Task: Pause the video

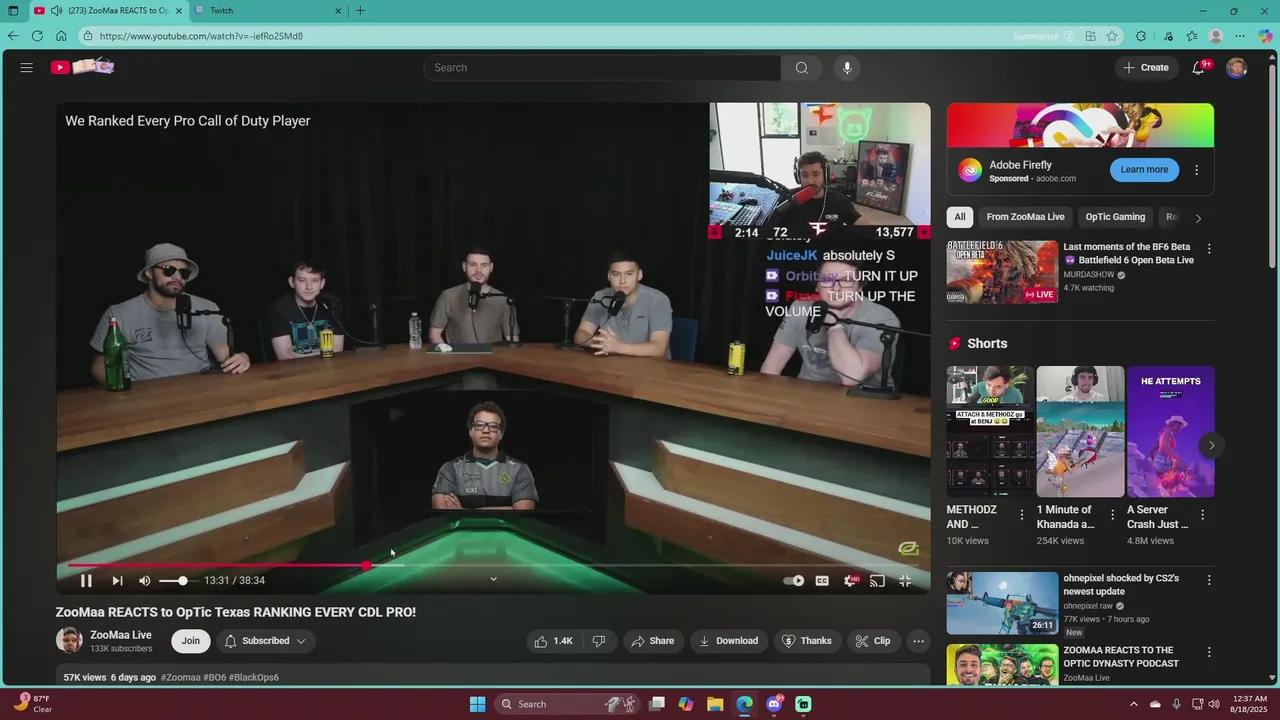Action: 86,581
